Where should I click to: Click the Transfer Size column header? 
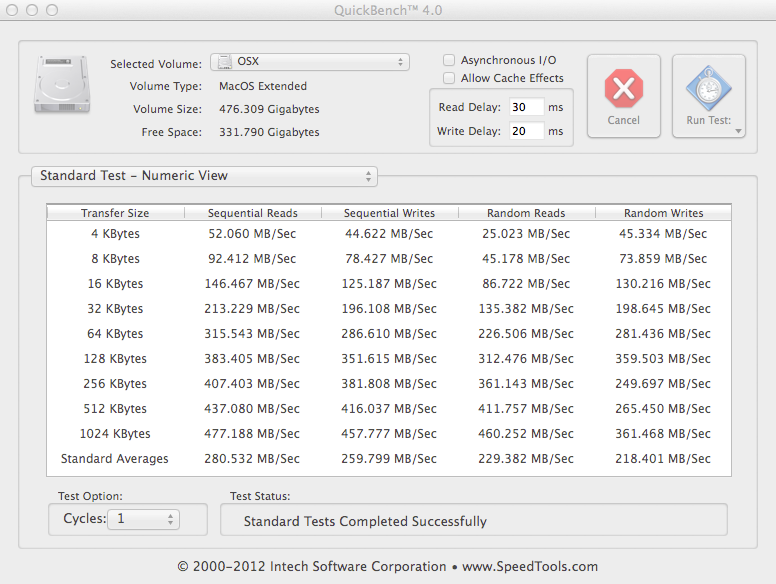click(x=115, y=213)
